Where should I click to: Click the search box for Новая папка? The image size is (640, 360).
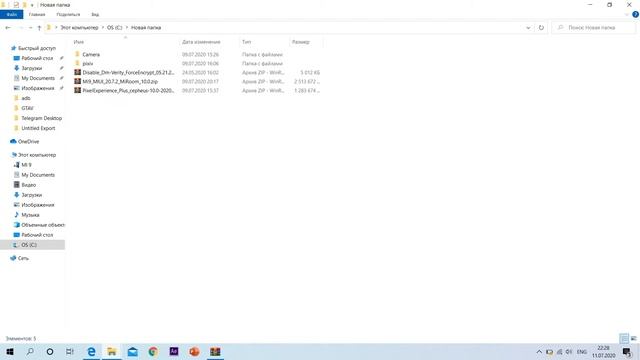[x=594, y=28]
